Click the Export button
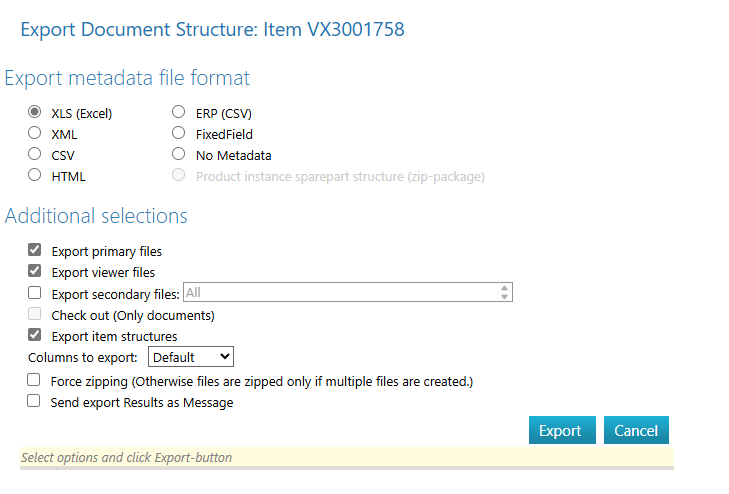 [x=561, y=431]
